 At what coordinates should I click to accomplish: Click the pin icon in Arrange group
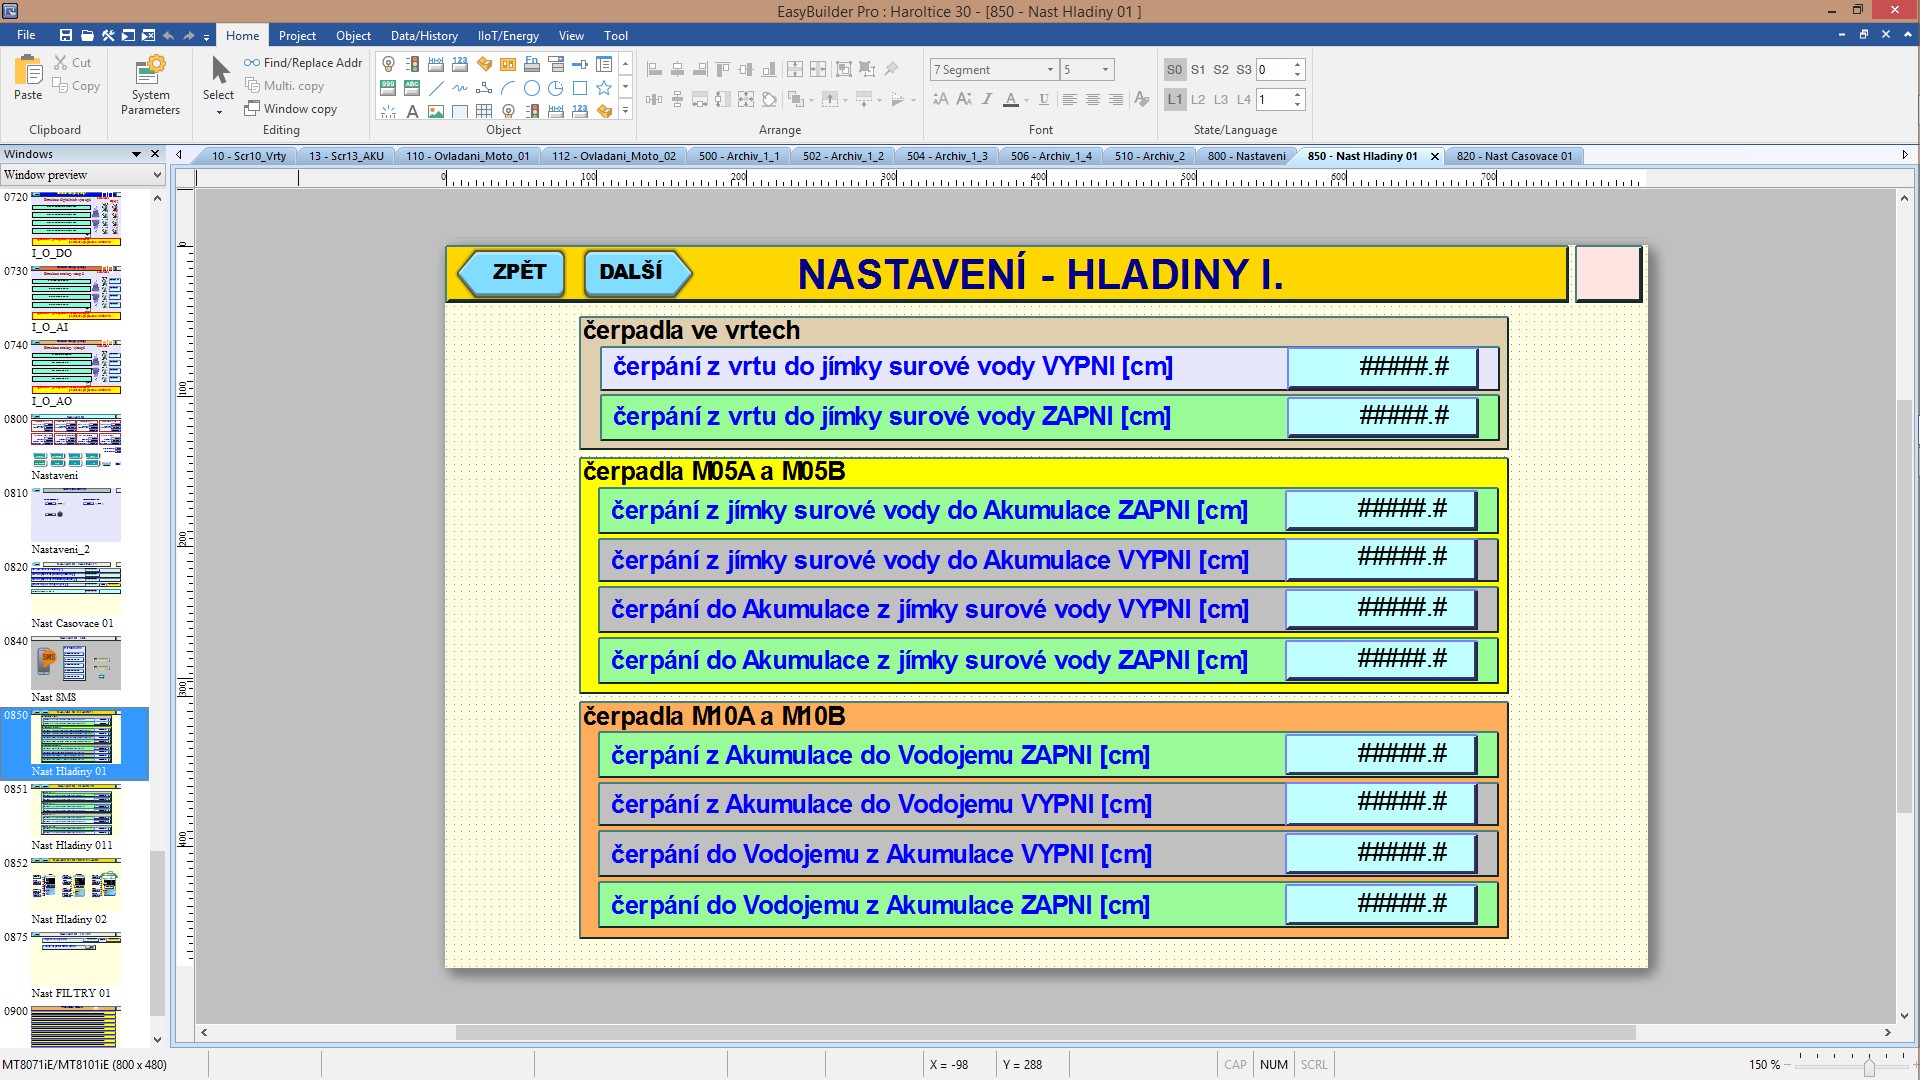pos(891,69)
